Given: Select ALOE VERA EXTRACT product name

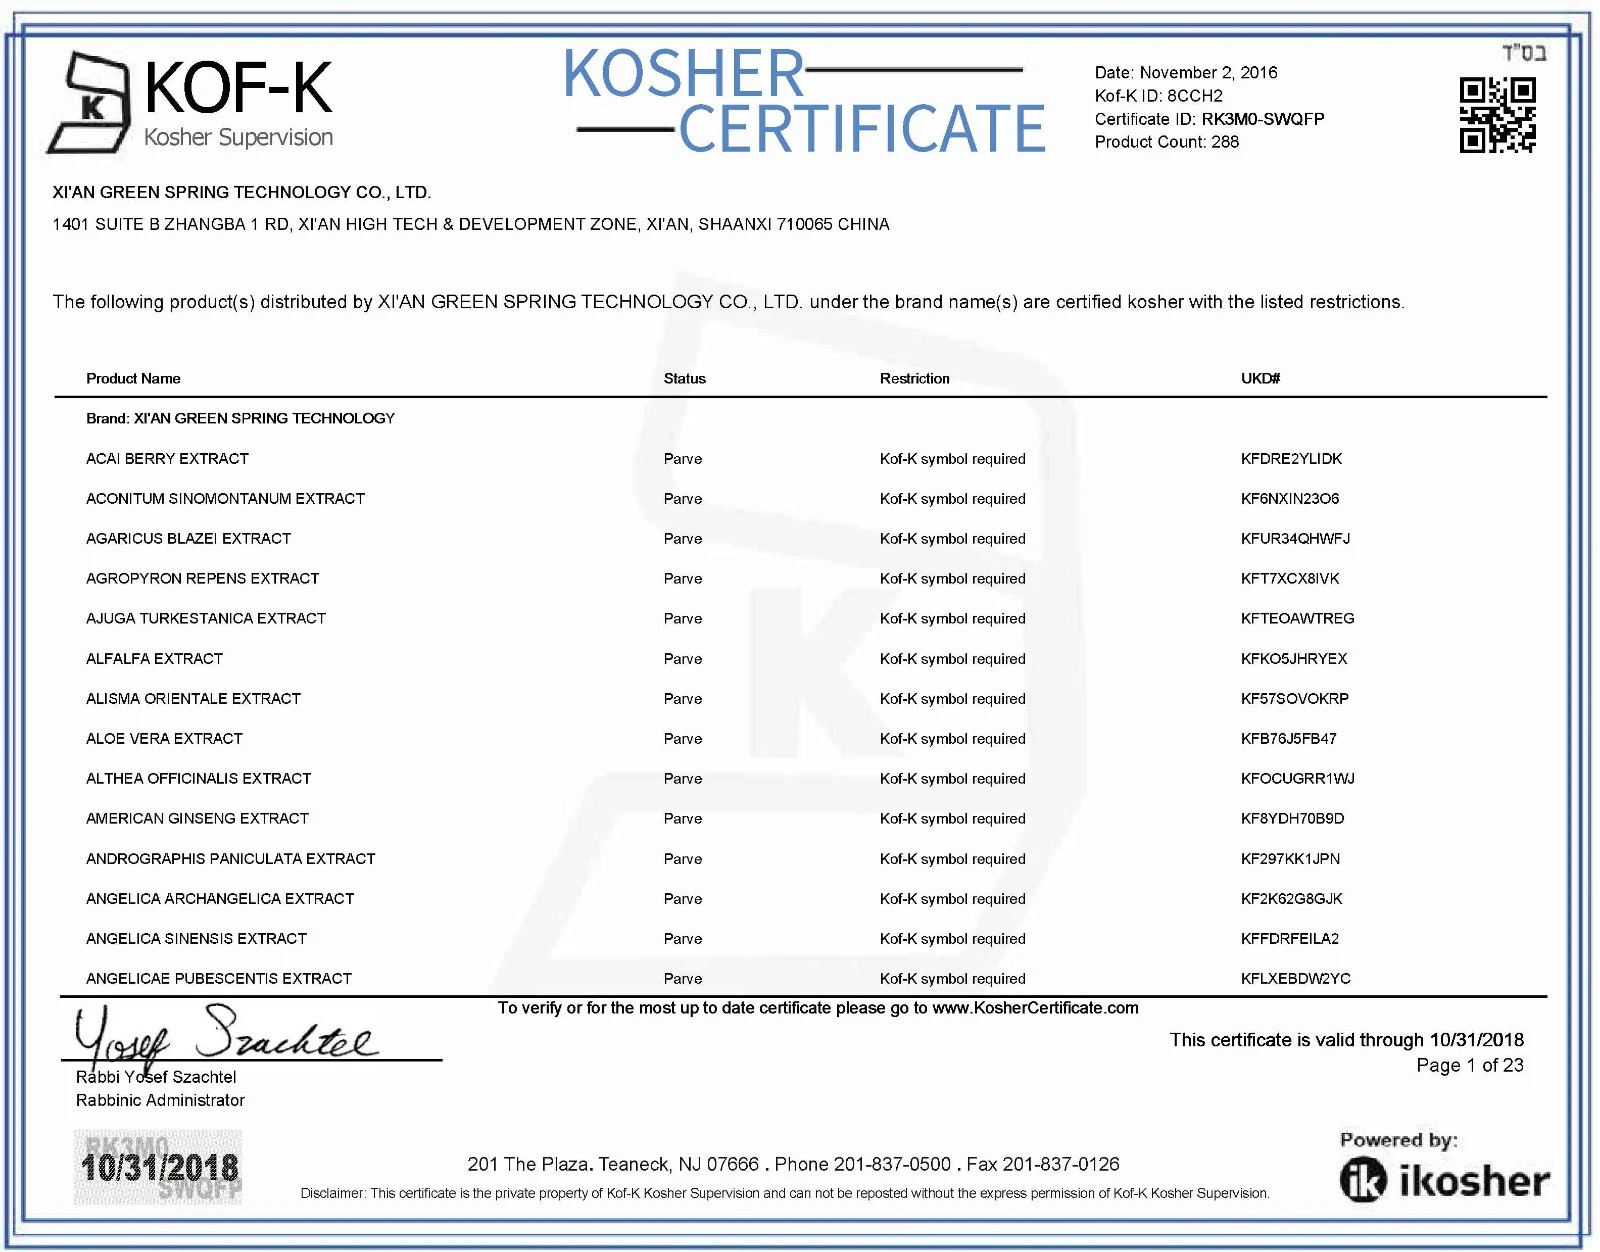Looking at the screenshot, I should [x=164, y=738].
